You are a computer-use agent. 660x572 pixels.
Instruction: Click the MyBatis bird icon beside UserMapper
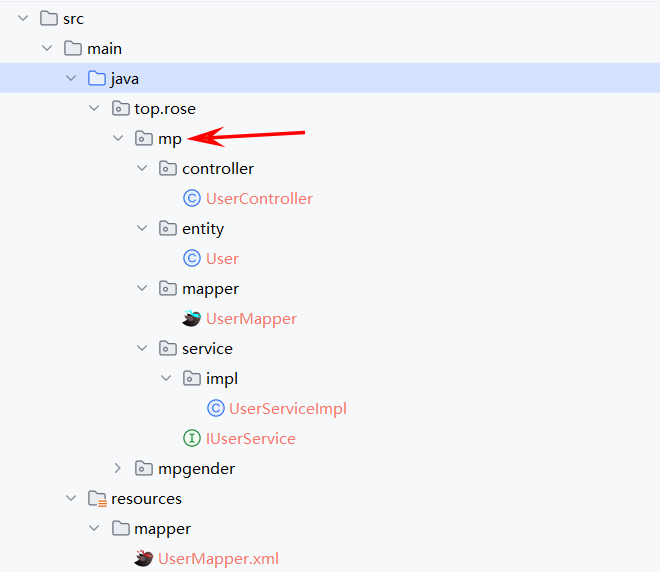192,318
